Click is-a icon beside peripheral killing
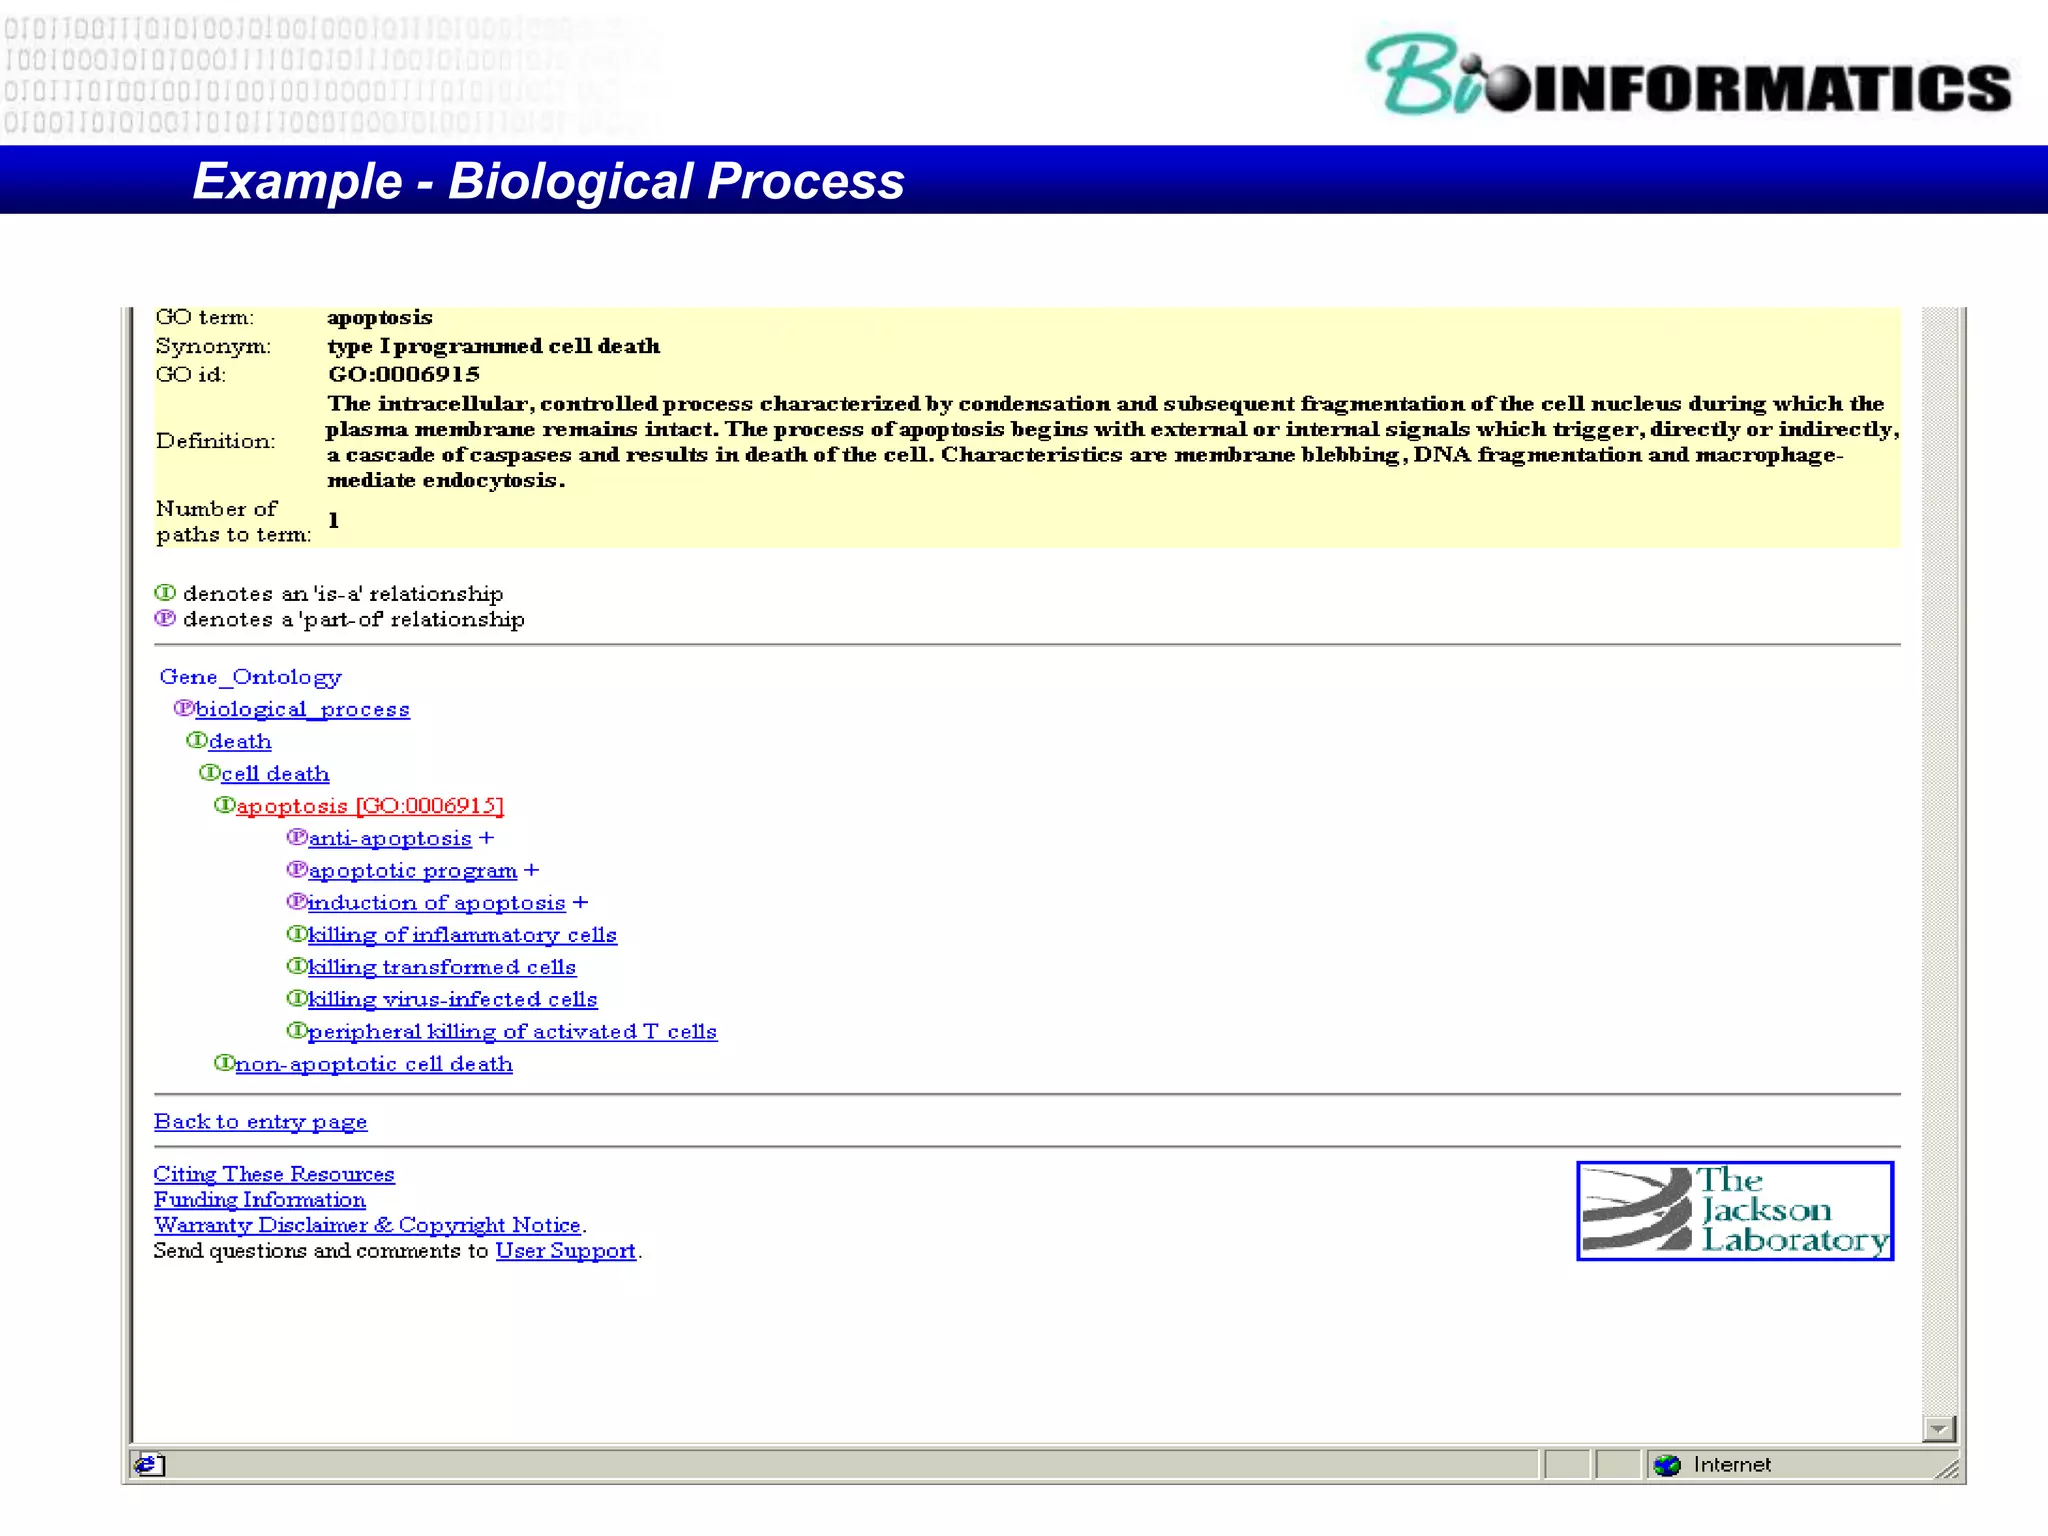This screenshot has height=1536, width=2048. [x=297, y=1030]
